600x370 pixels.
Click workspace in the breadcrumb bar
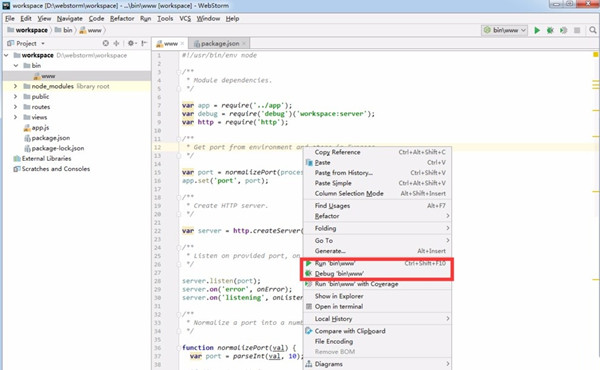pos(28,30)
